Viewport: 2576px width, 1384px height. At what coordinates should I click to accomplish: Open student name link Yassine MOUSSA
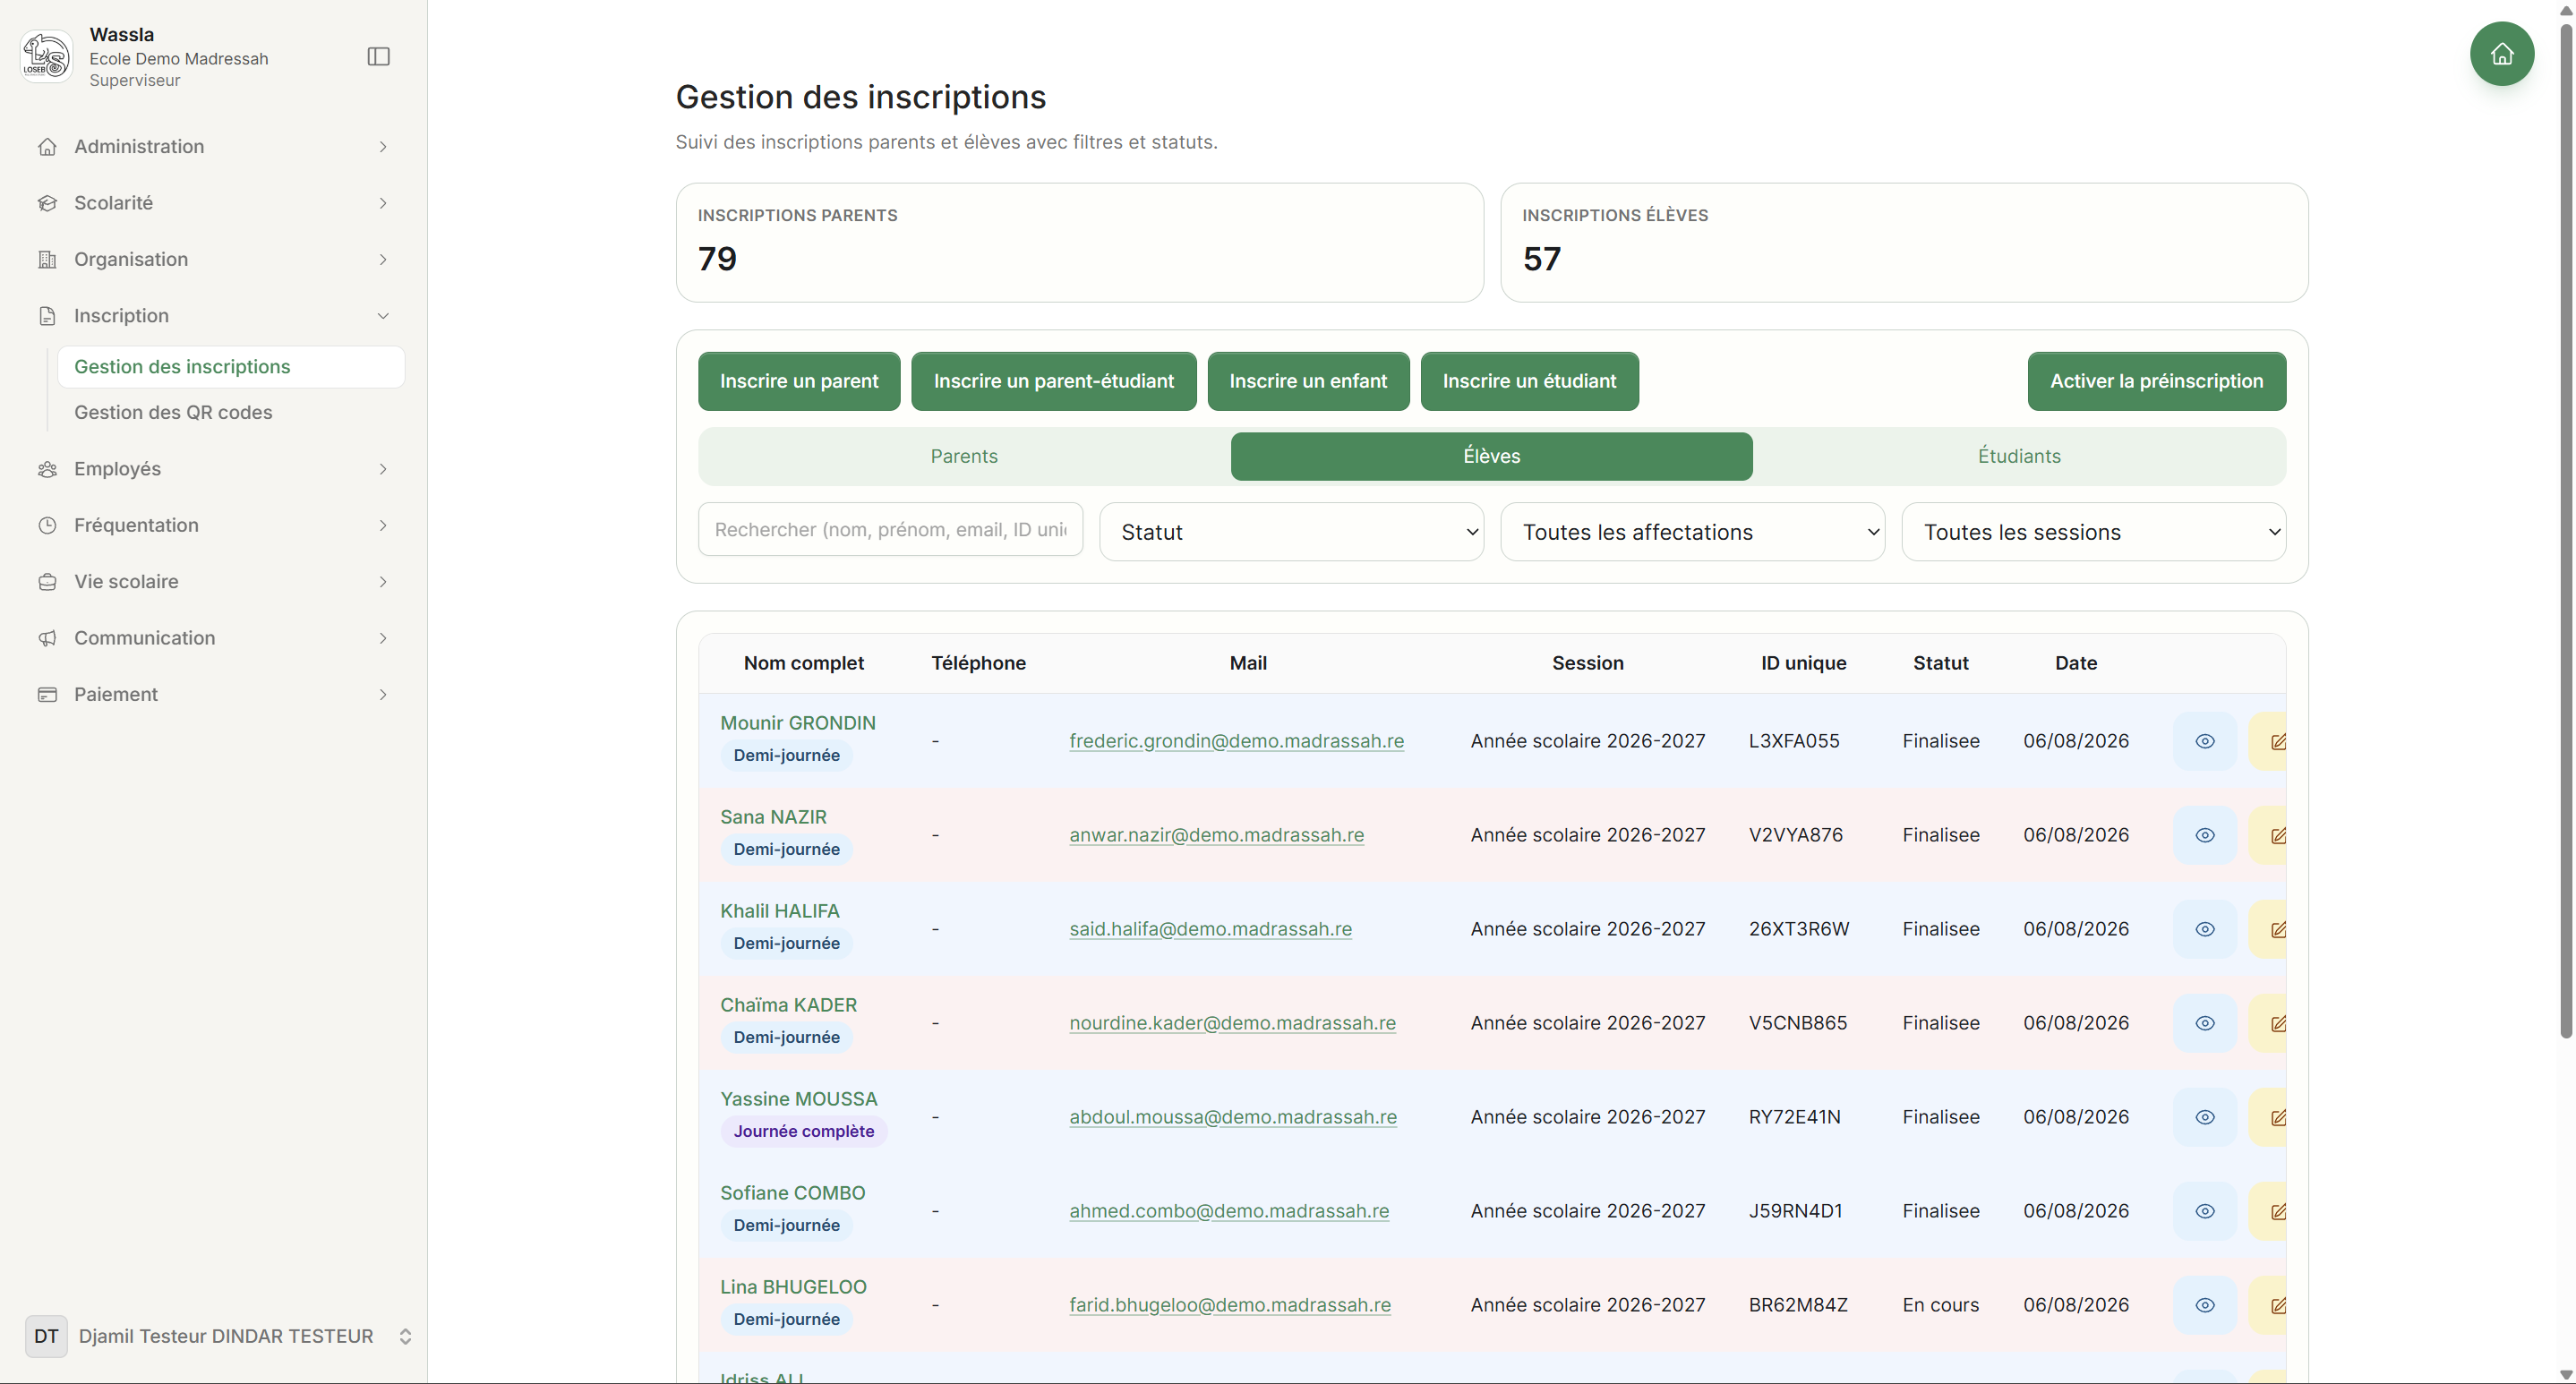tap(798, 1099)
